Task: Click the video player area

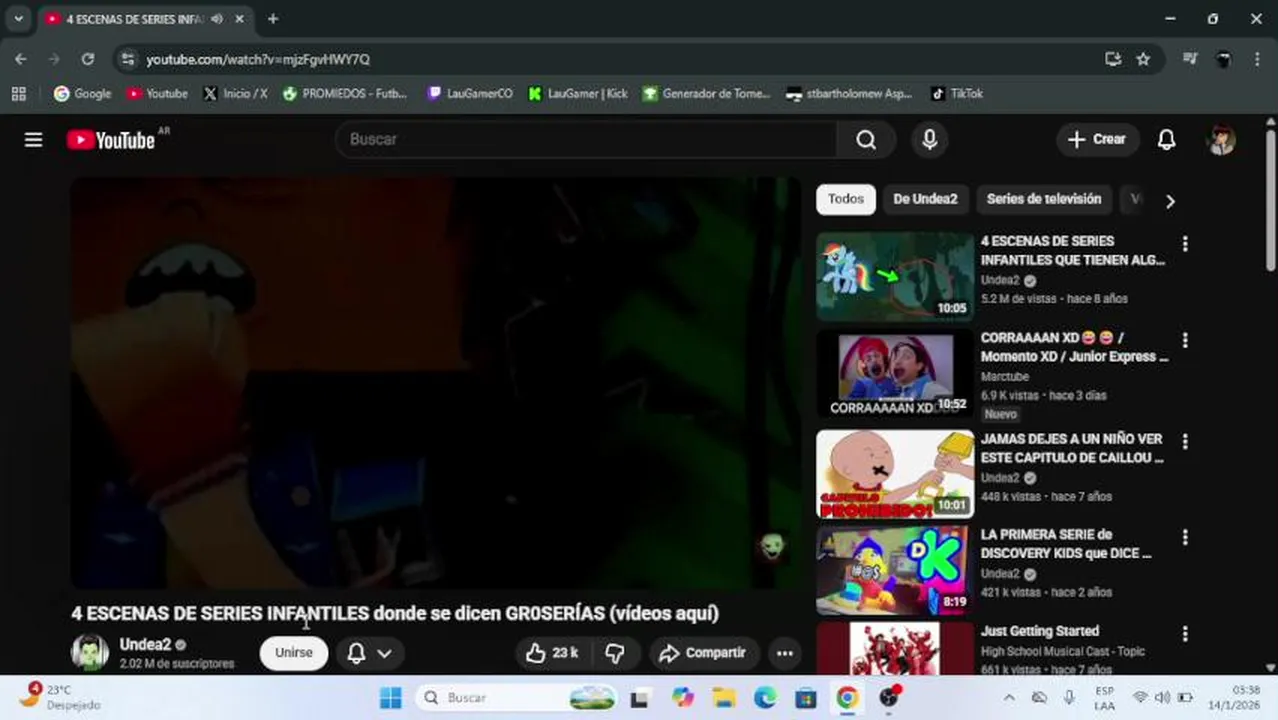Action: pyautogui.click(x=436, y=383)
